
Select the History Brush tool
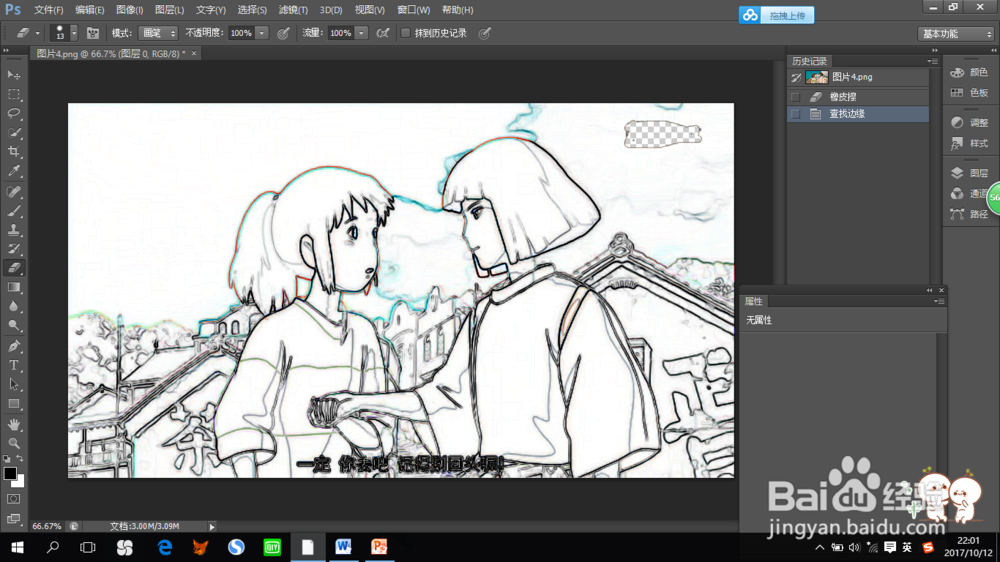tap(13, 249)
